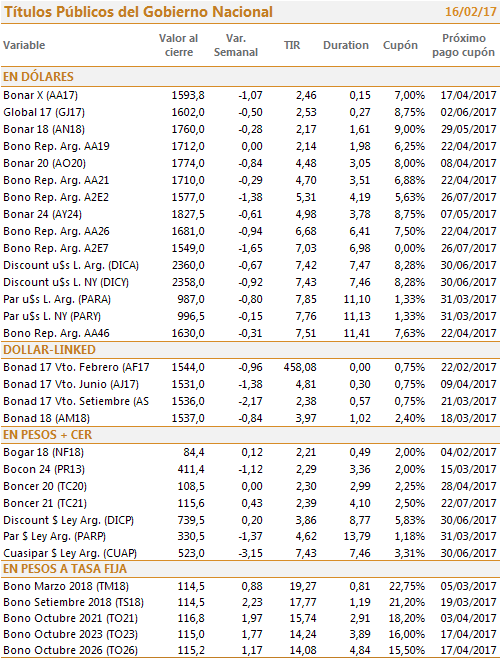Select the Bogar 18 (NF18) row label

click(43, 452)
